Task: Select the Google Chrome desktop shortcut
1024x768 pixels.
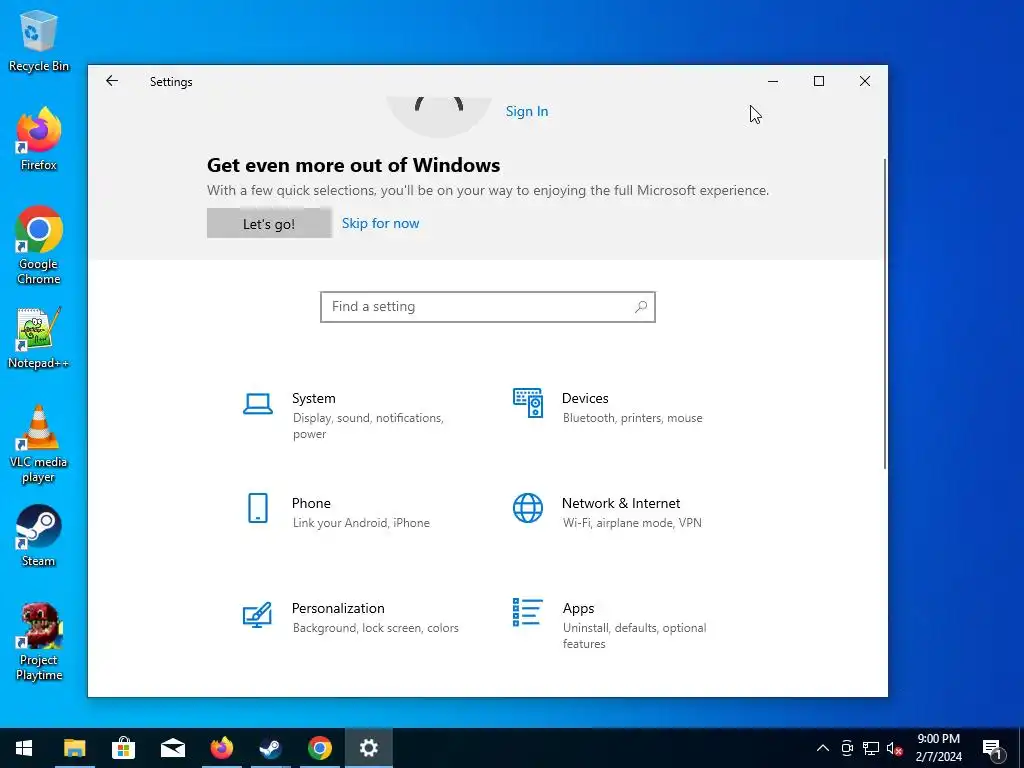Action: point(39,245)
